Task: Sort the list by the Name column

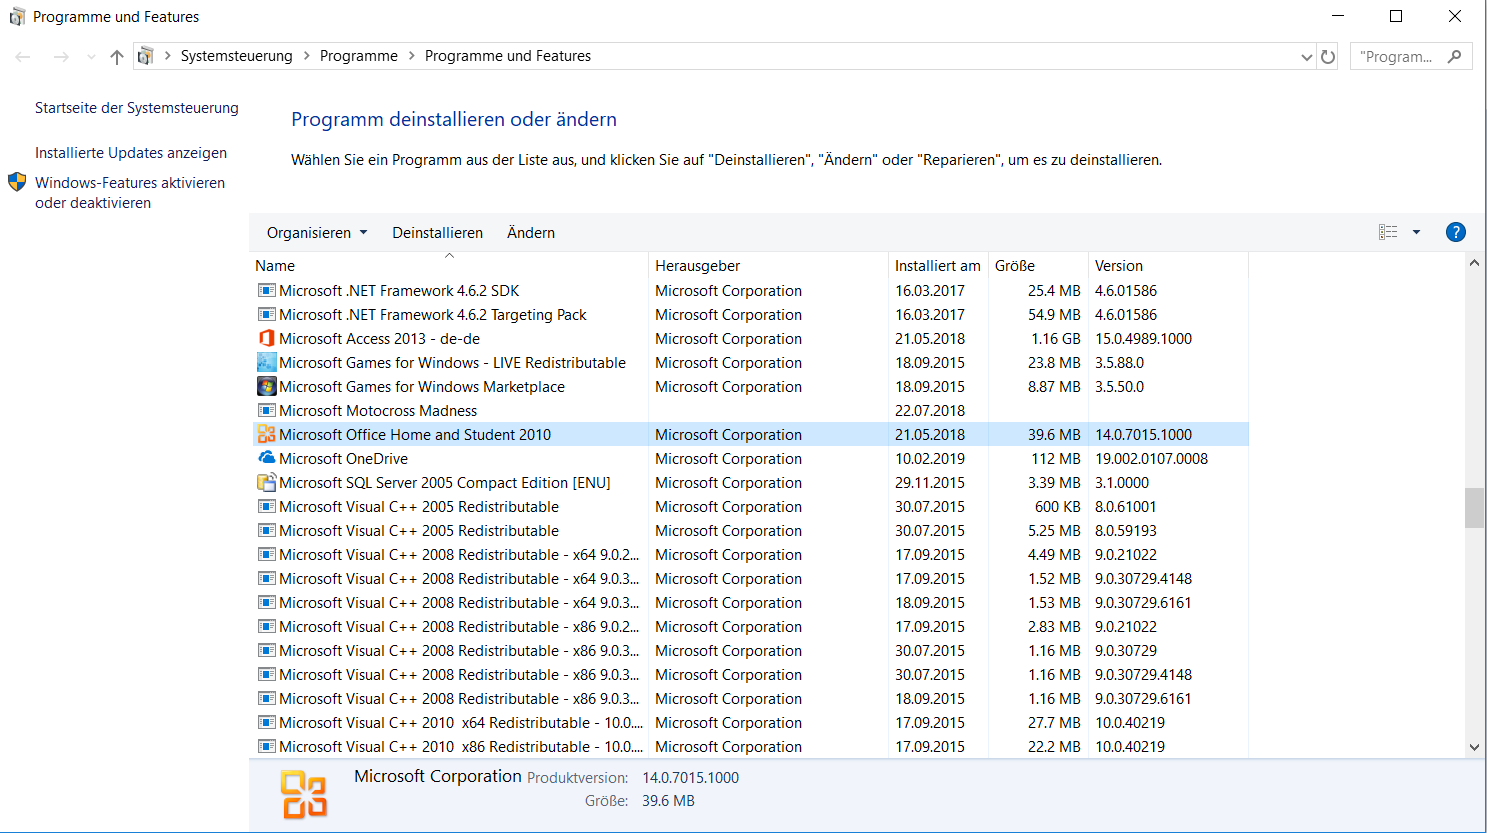Action: coord(449,266)
